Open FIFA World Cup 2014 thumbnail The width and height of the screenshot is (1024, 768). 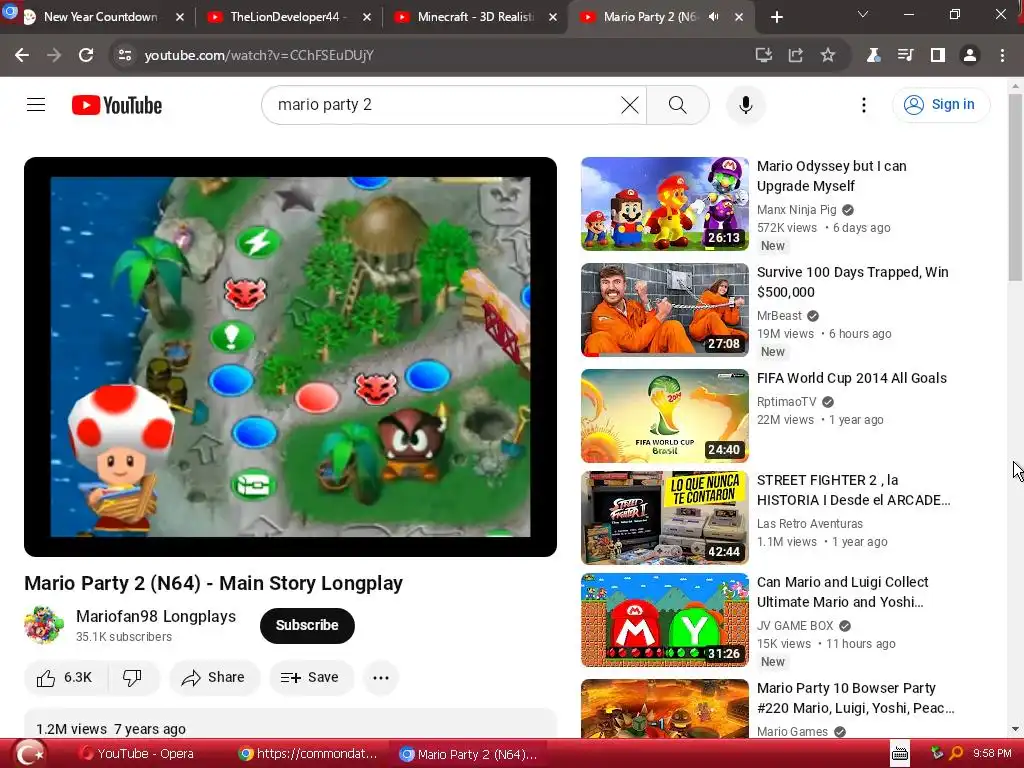665,416
